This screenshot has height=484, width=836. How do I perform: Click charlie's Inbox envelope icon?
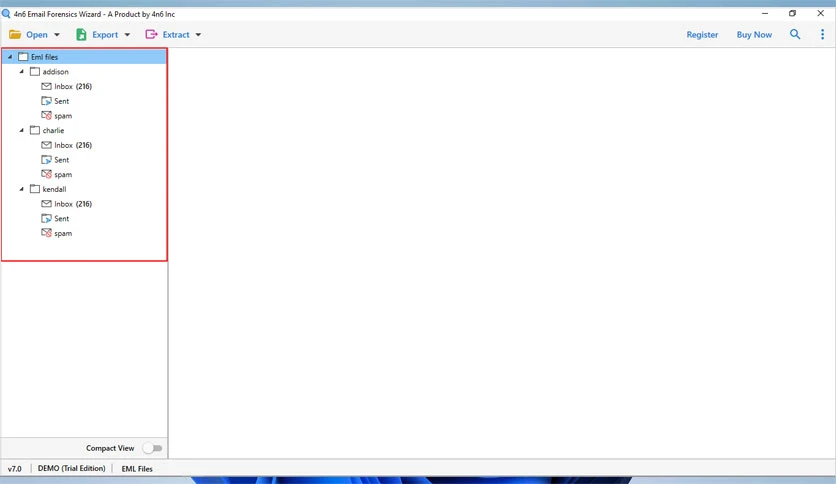(46, 145)
